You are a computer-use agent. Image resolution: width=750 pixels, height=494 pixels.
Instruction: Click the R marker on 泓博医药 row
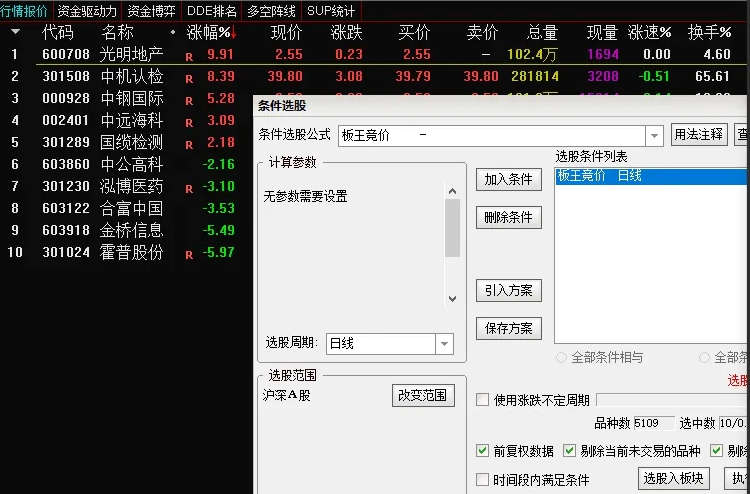(x=189, y=189)
